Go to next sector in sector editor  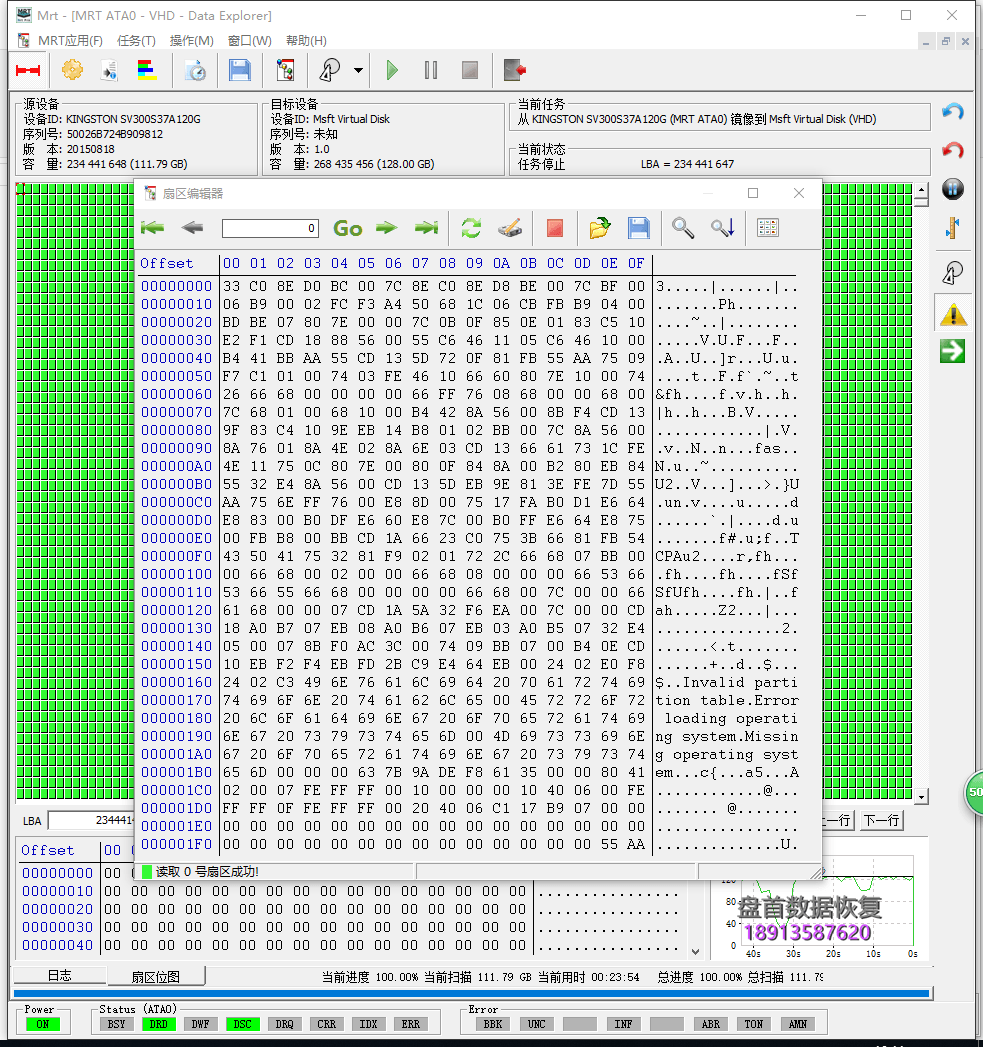pos(387,228)
